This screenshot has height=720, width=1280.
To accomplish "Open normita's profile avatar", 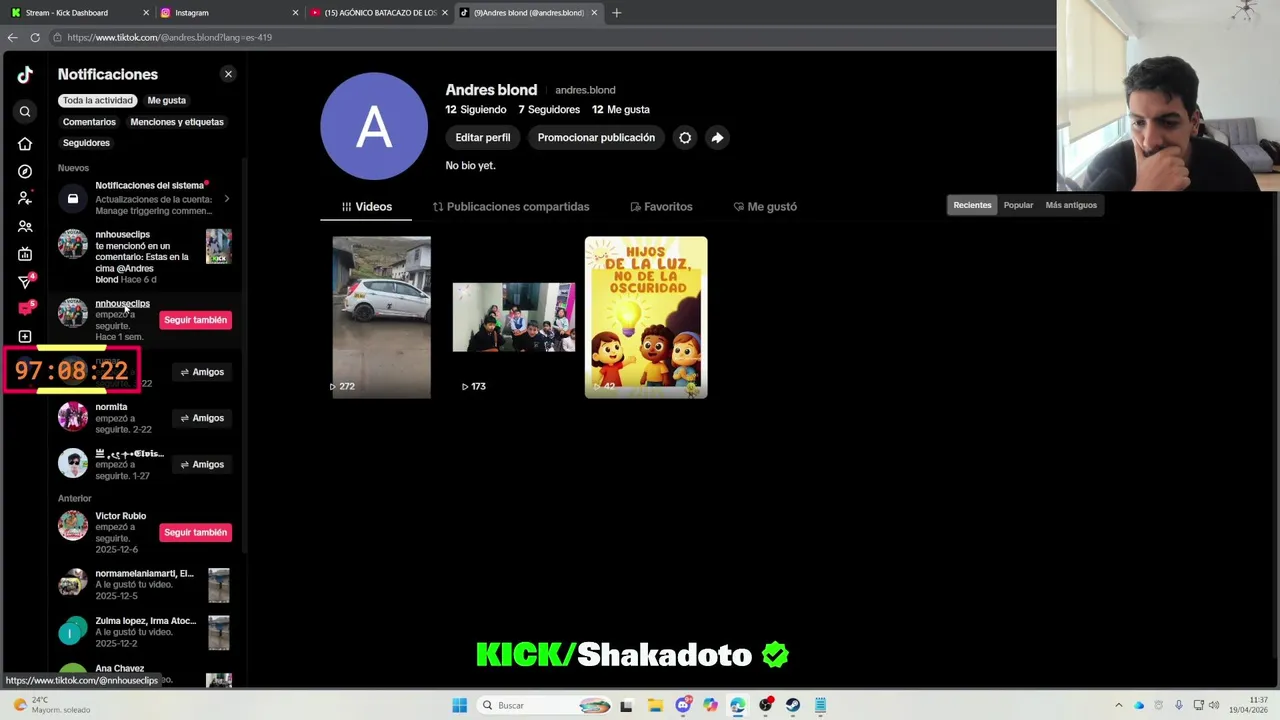I will [72, 417].
